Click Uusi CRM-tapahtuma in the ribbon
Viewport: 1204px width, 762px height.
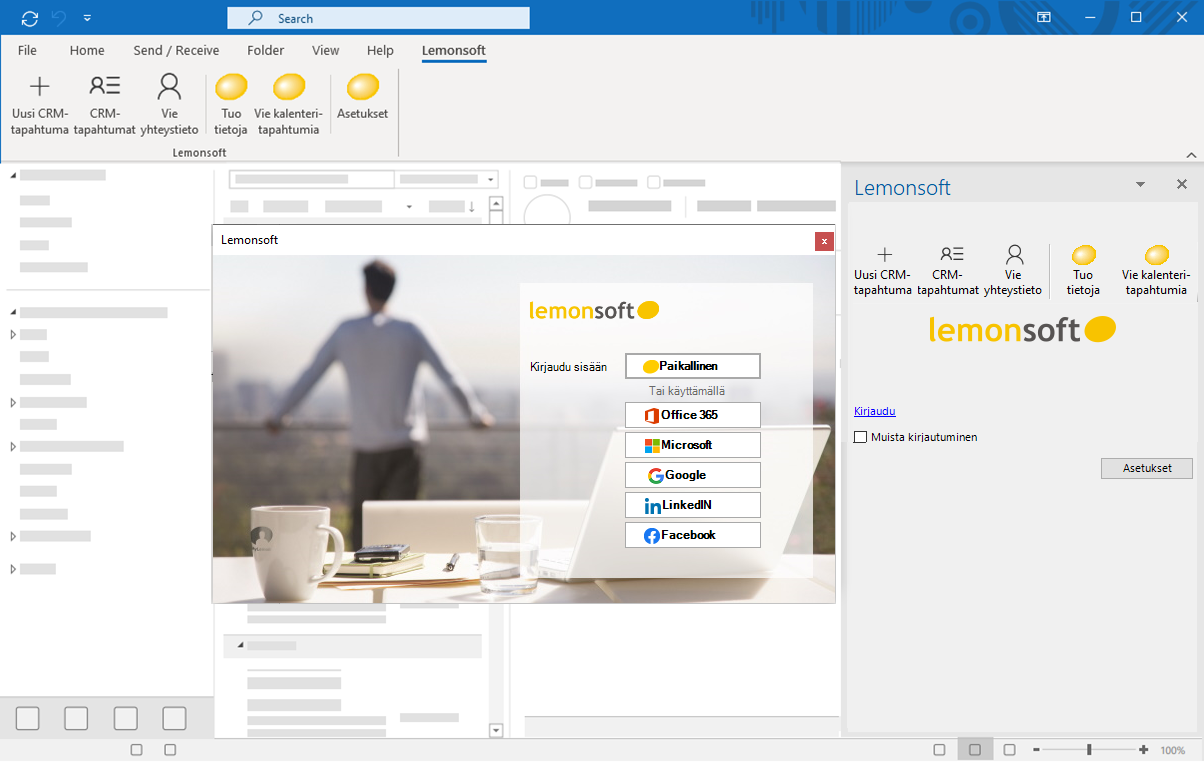tap(40, 105)
